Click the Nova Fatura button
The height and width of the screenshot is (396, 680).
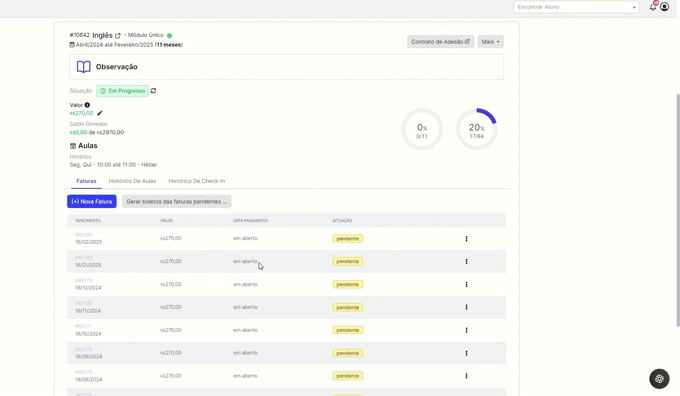point(92,201)
